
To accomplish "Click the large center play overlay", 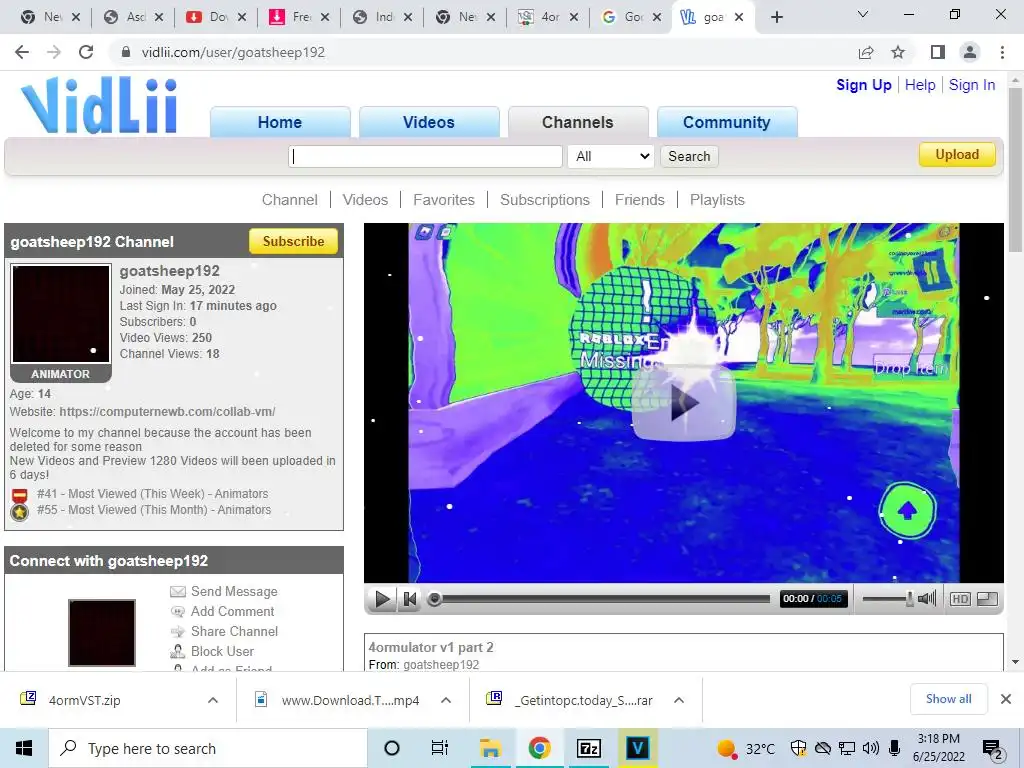I will point(684,403).
